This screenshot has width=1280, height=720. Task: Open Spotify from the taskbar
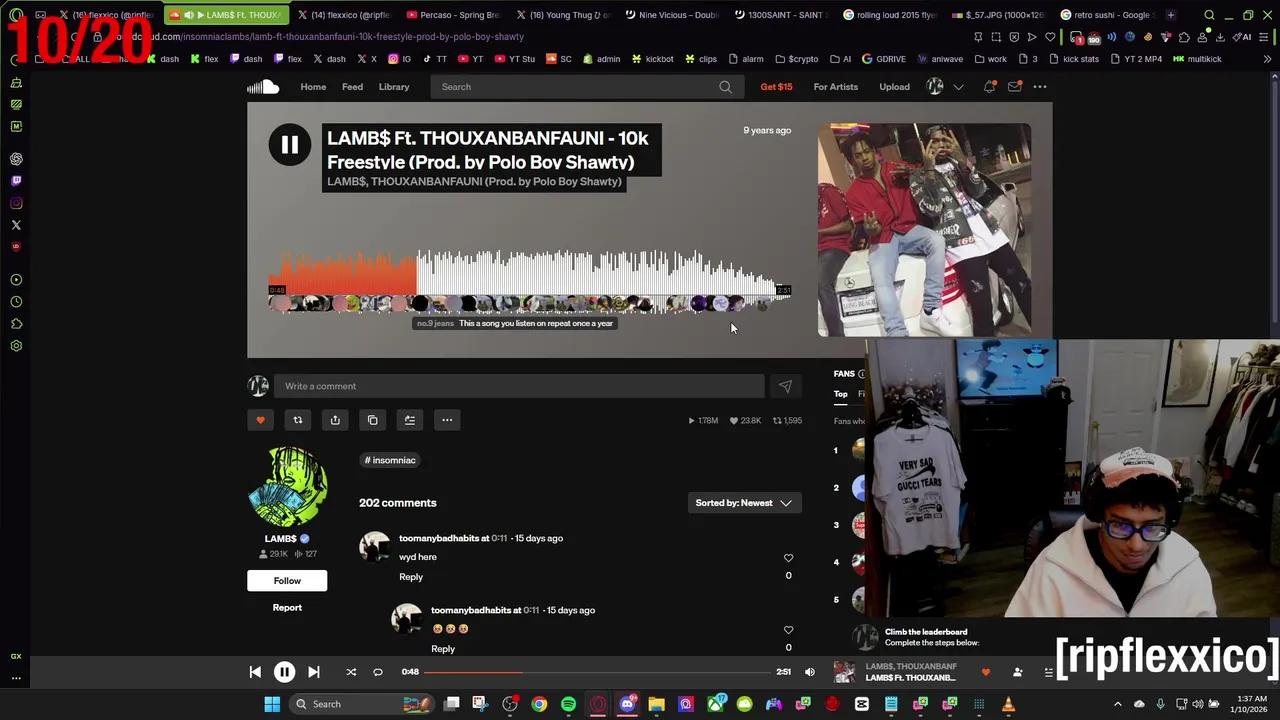tap(568, 704)
